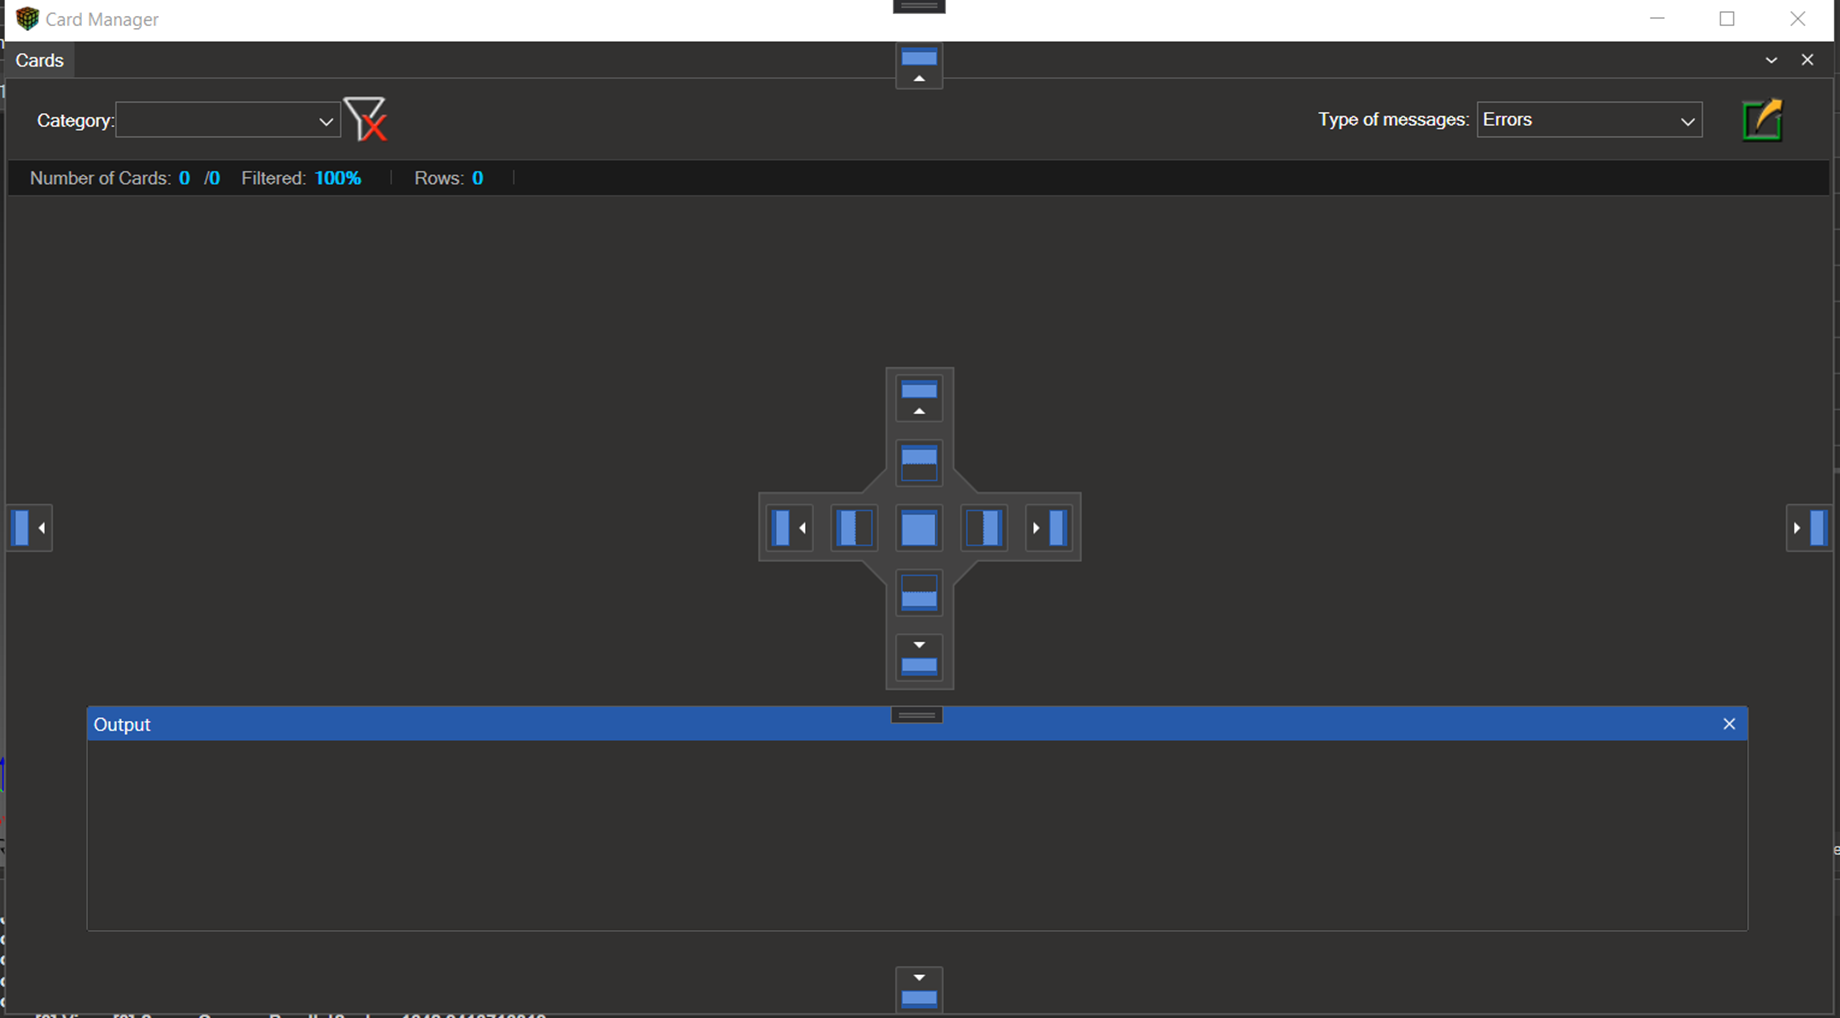Click the clear filter funnel icon
The image size is (1840, 1018).
pyautogui.click(x=366, y=120)
